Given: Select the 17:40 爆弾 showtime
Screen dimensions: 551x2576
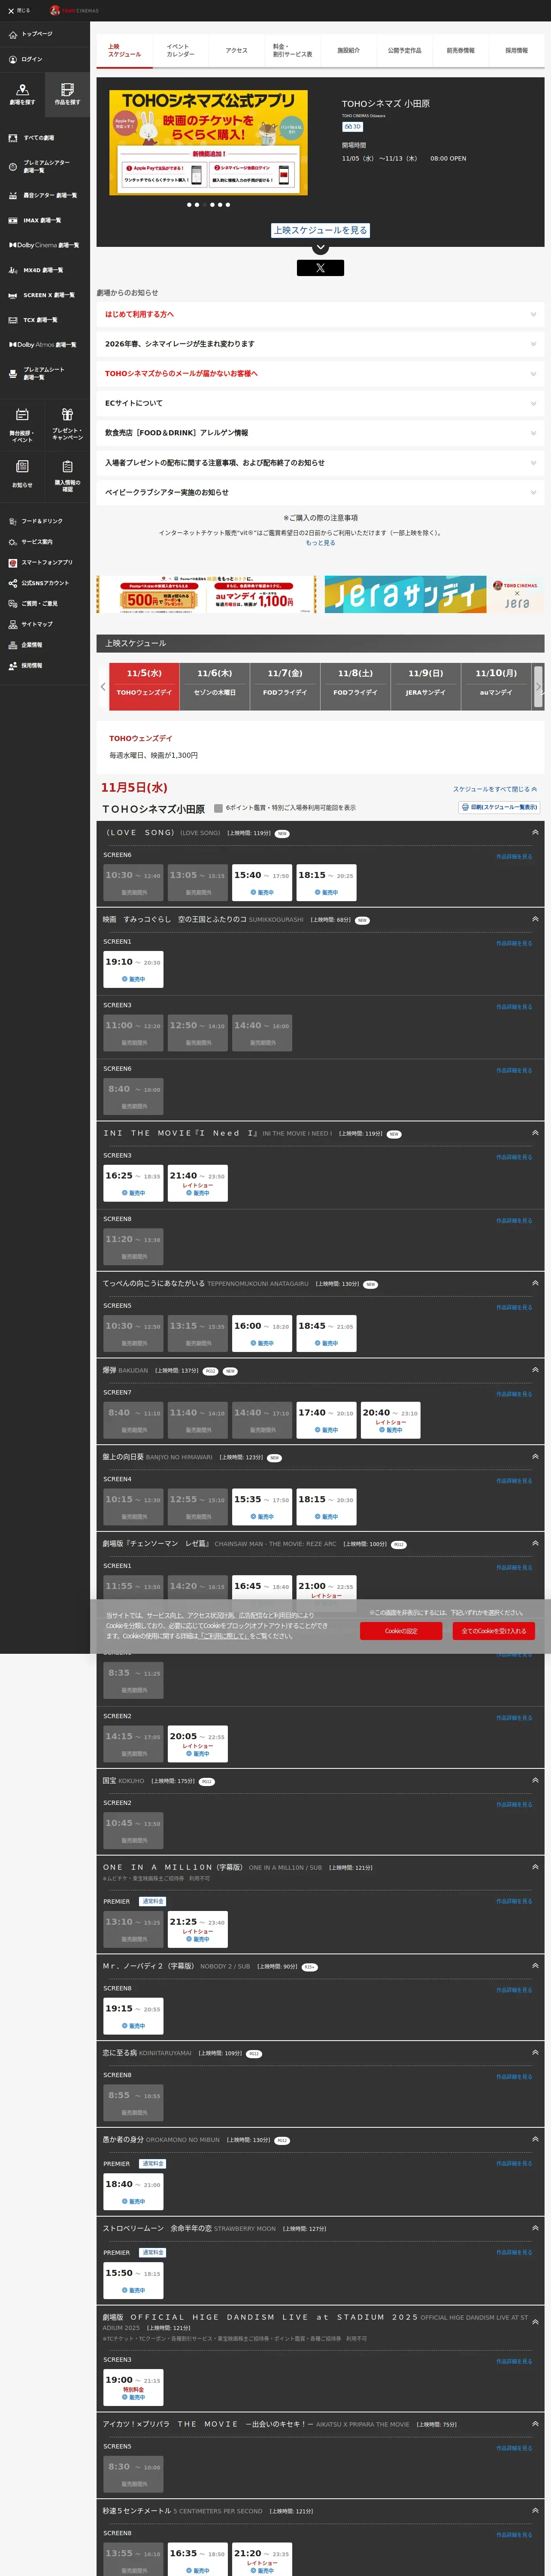Looking at the screenshot, I should 326,1420.
